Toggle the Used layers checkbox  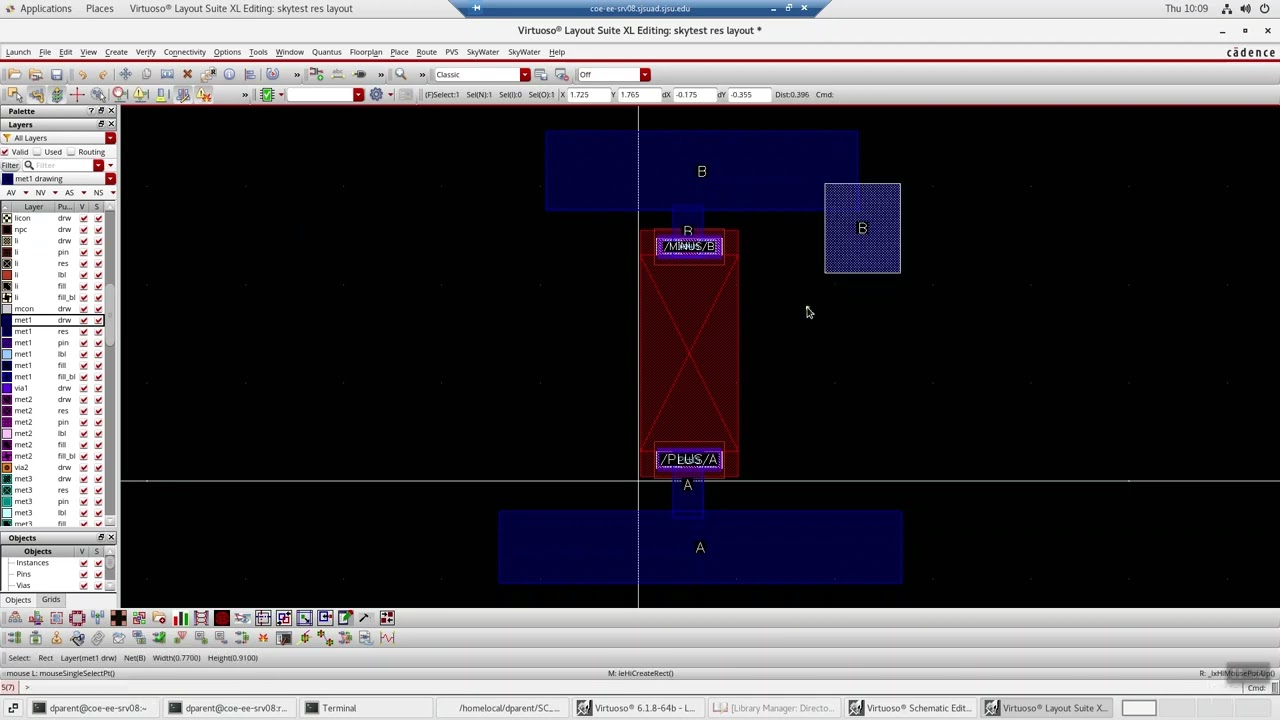(37, 152)
